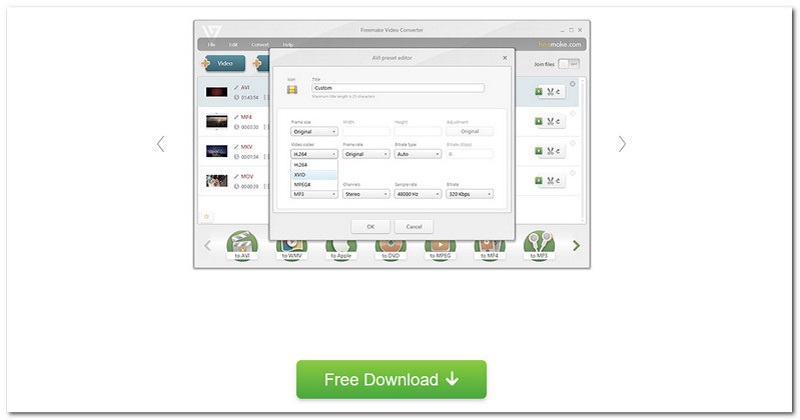Click the Free Download button
This screenshot has height=420, width=800.
pos(391,379)
